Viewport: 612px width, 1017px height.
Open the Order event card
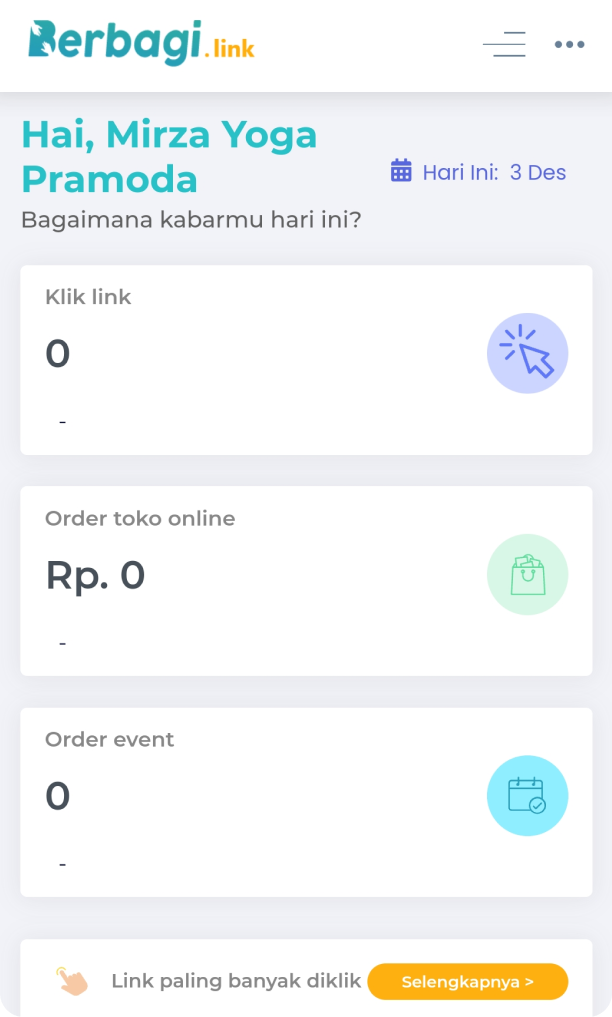[306, 802]
